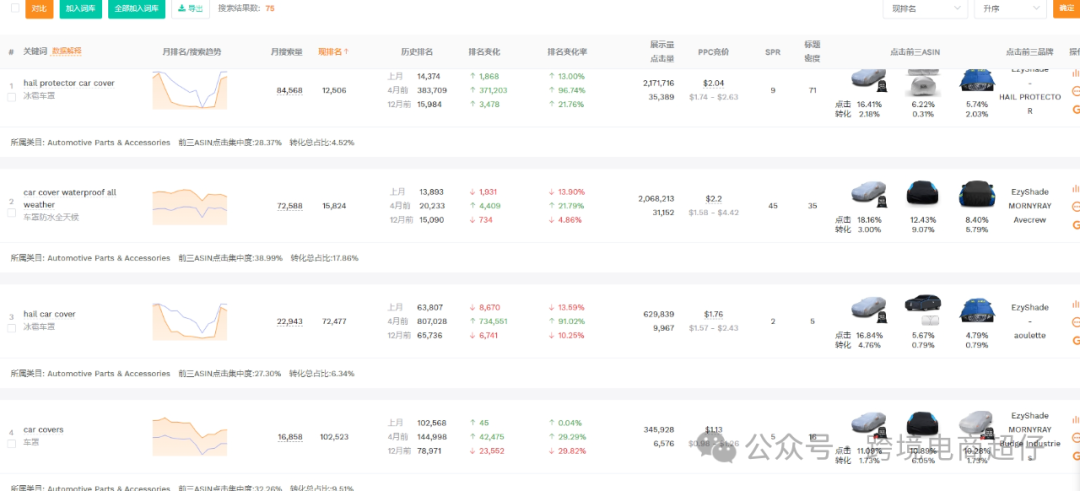Click current rank value 12,506

click(334, 90)
